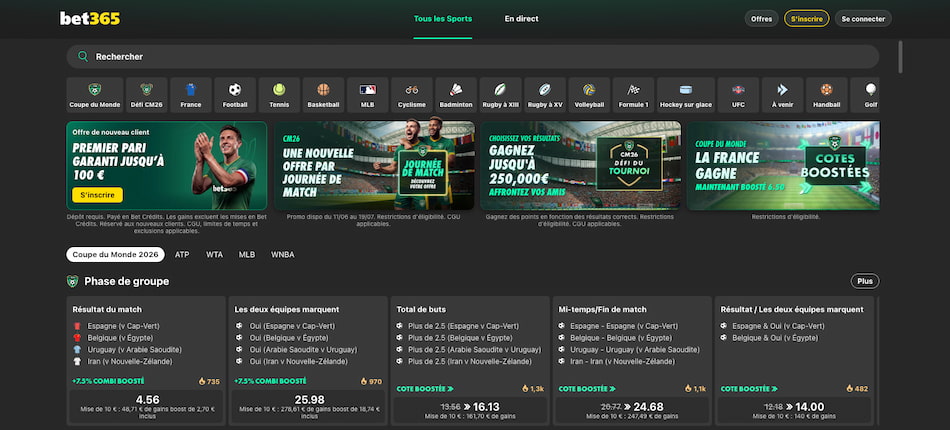Open the Défi du Tournoi banner
950x430 pixels.
pyautogui.click(x=580, y=165)
